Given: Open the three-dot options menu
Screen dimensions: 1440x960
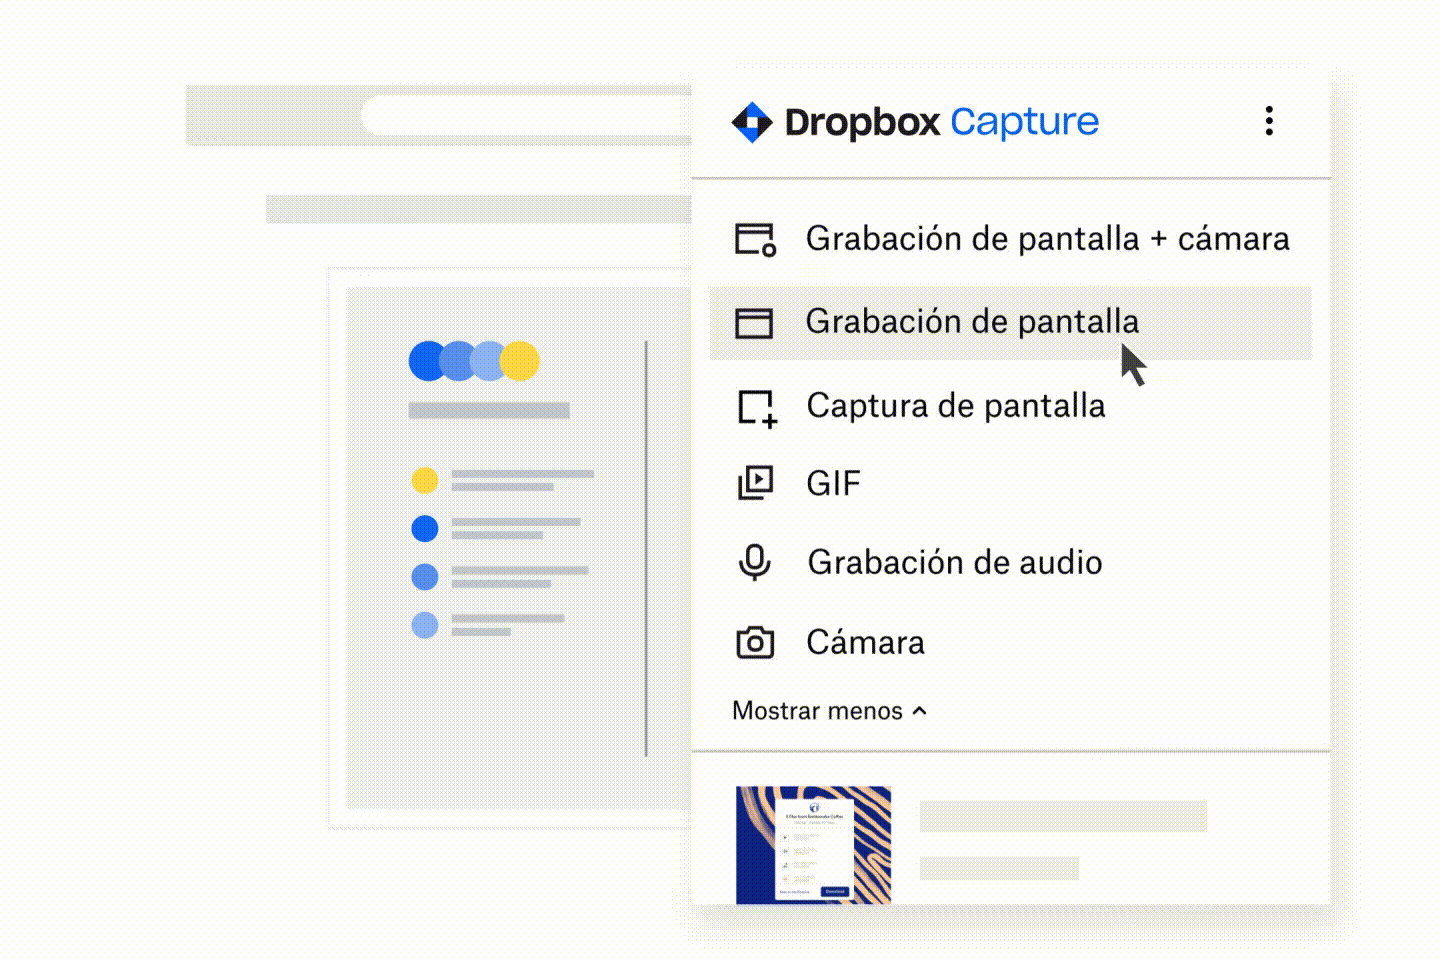Looking at the screenshot, I should coord(1269,121).
